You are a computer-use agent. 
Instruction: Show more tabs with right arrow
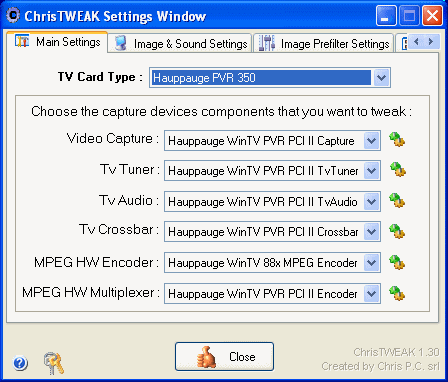[431, 42]
